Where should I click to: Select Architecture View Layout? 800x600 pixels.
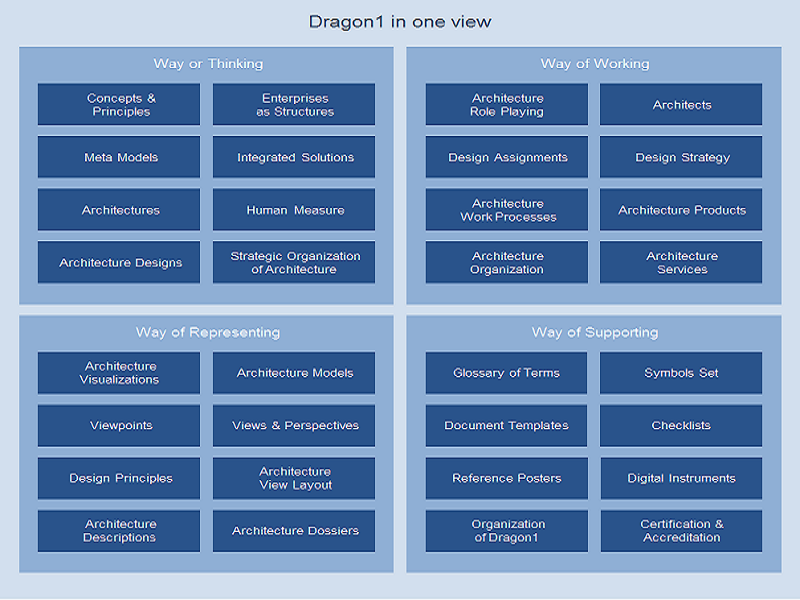[294, 478]
